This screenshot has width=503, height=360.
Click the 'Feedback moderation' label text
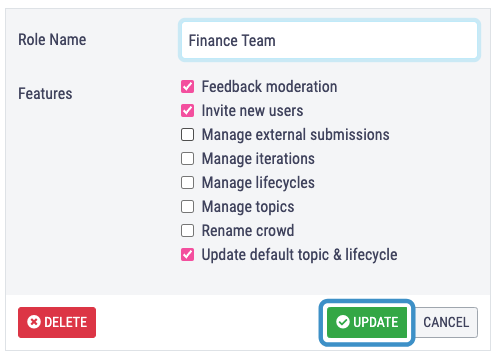270,87
